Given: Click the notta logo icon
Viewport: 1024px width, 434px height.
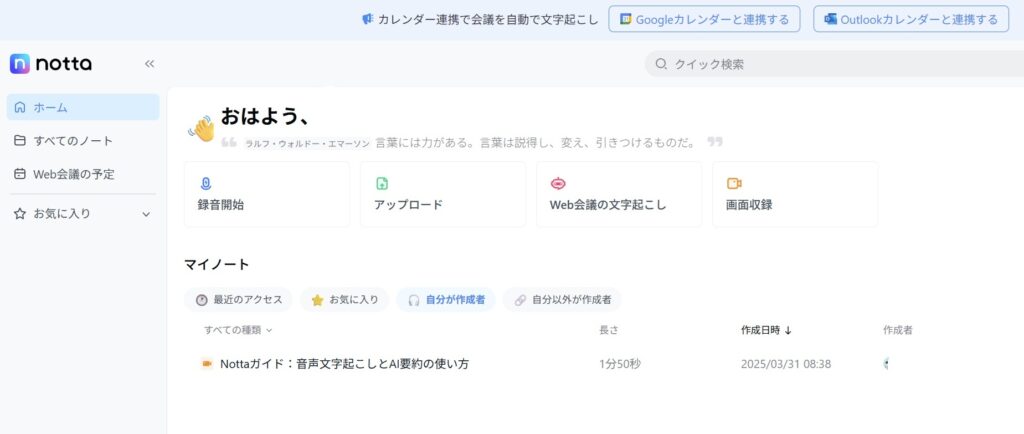Looking at the screenshot, I should (x=20, y=64).
